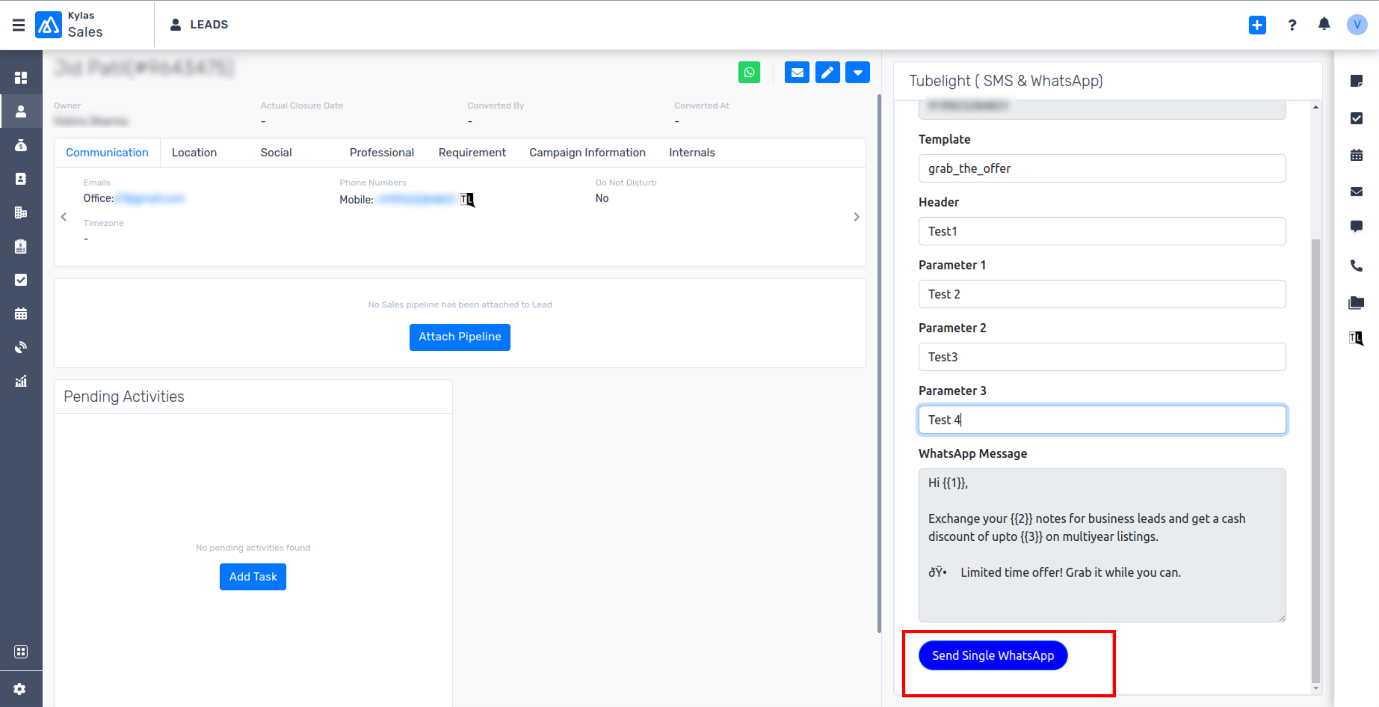Click the green WhatsApp icon
Screen dimensions: 1379x707
tap(749, 72)
